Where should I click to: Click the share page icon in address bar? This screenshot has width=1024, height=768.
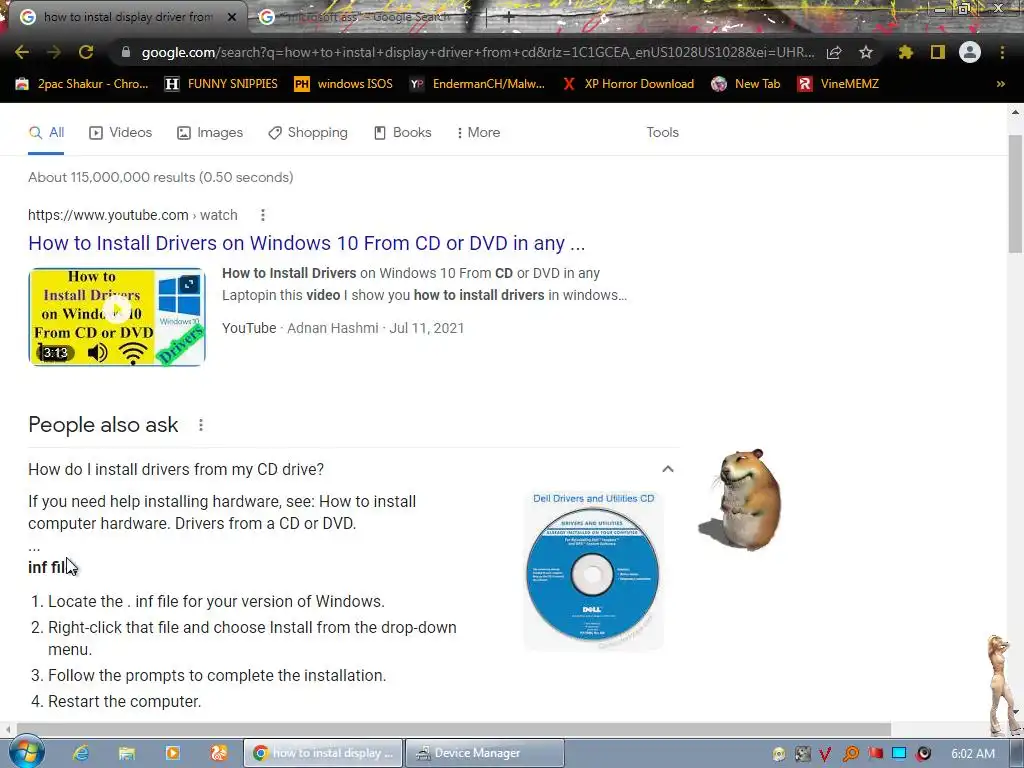coord(834,52)
